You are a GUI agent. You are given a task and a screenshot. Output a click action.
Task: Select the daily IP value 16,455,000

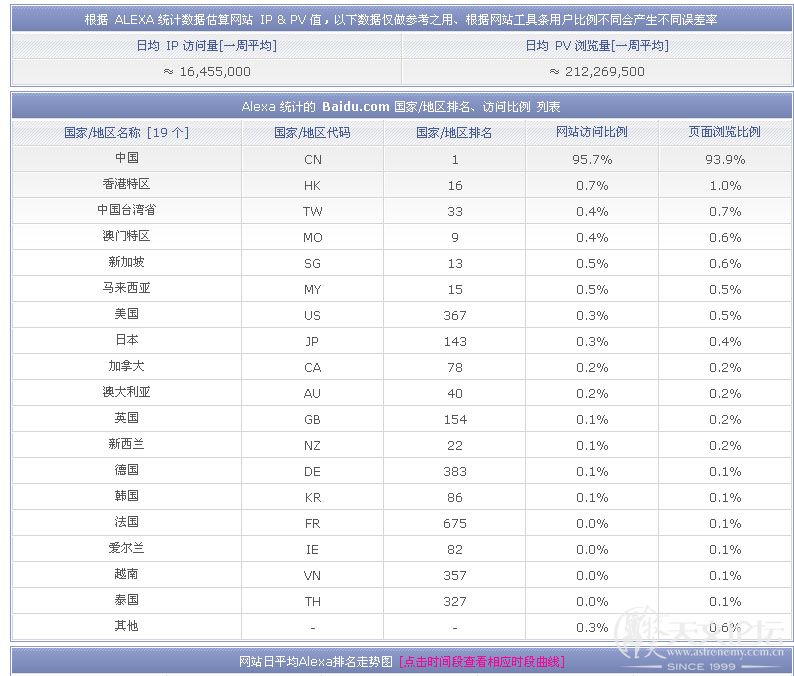pos(215,72)
